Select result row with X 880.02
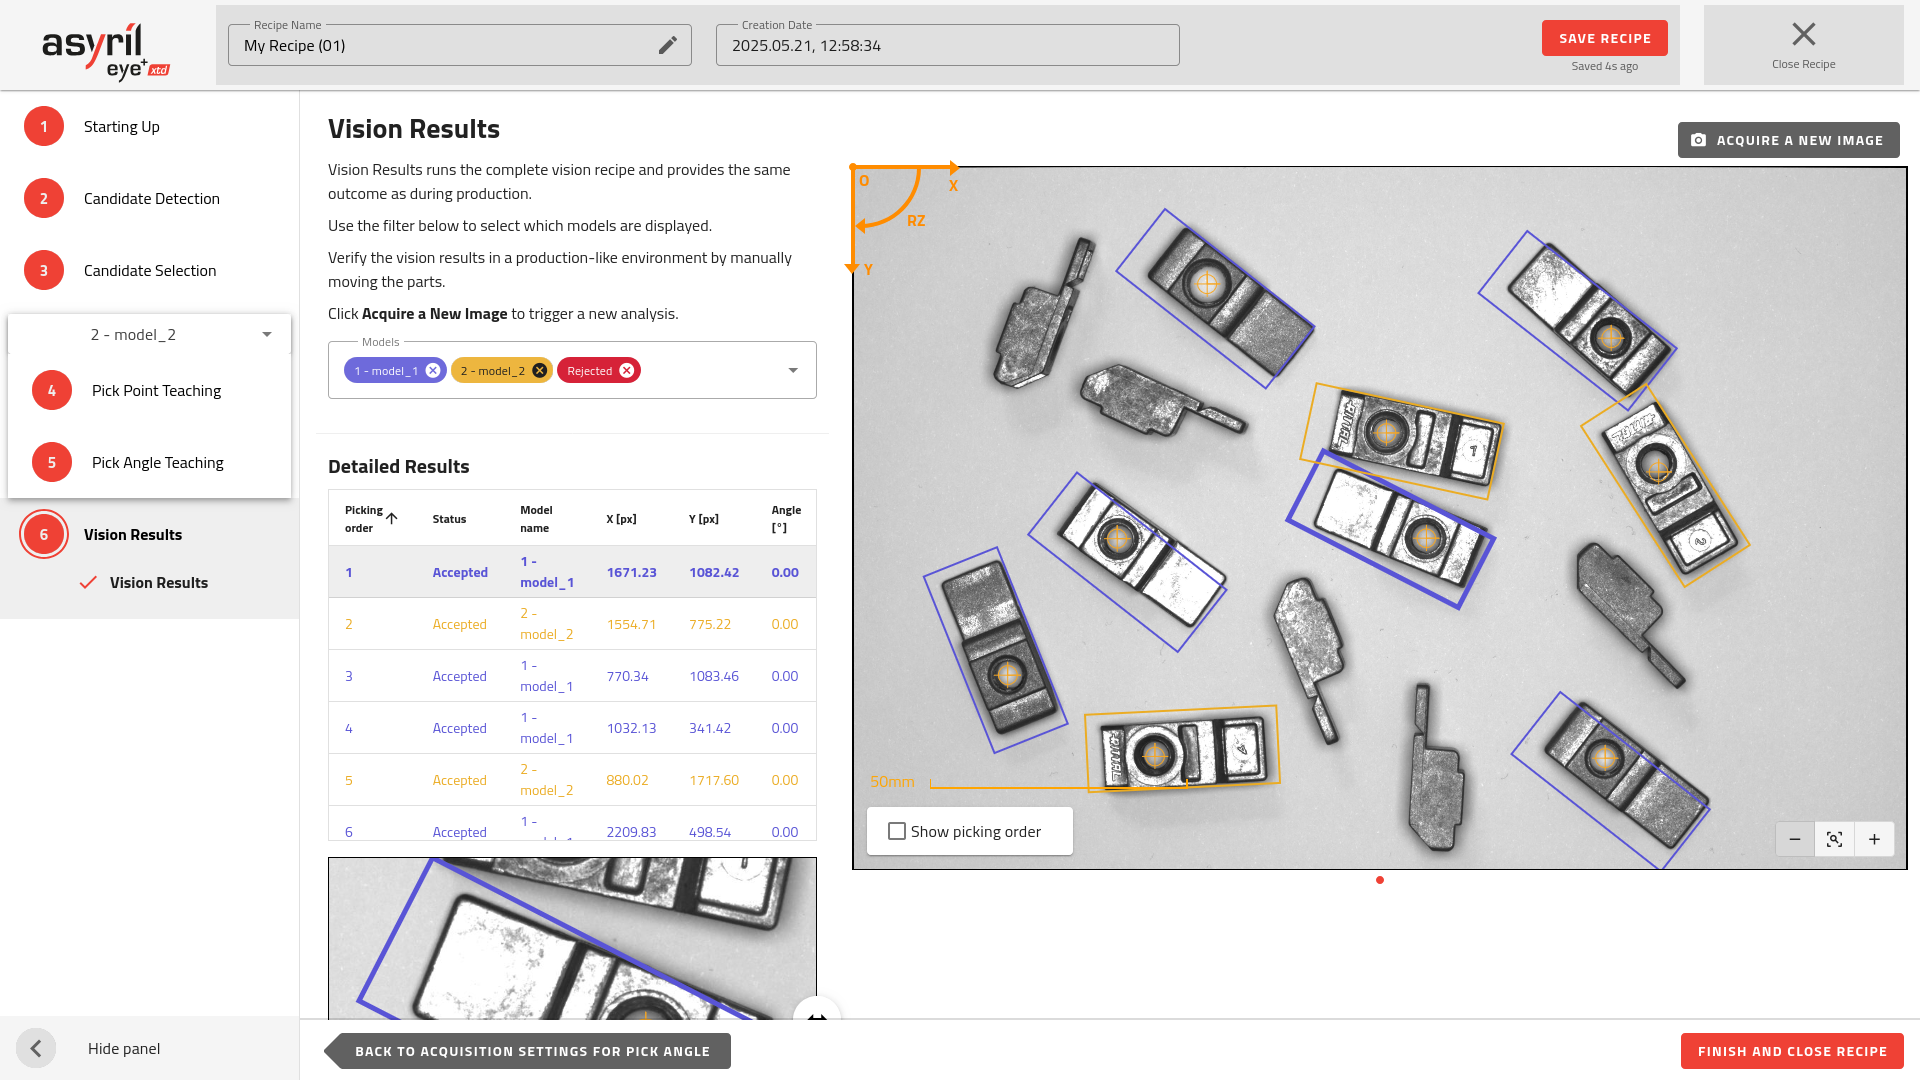 pos(572,780)
